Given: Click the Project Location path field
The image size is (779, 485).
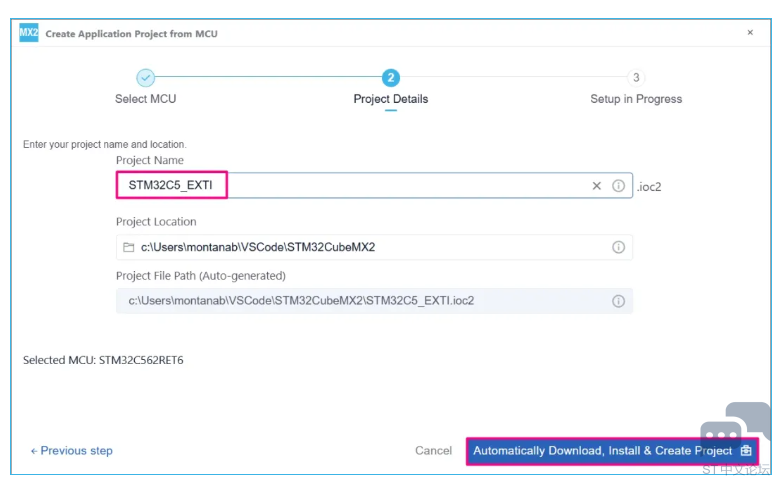Looking at the screenshot, I should click(374, 247).
